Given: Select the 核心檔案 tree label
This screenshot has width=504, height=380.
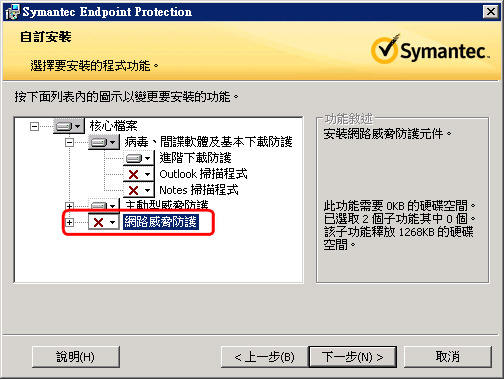Looking at the screenshot, I should pyautogui.click(x=113, y=126).
